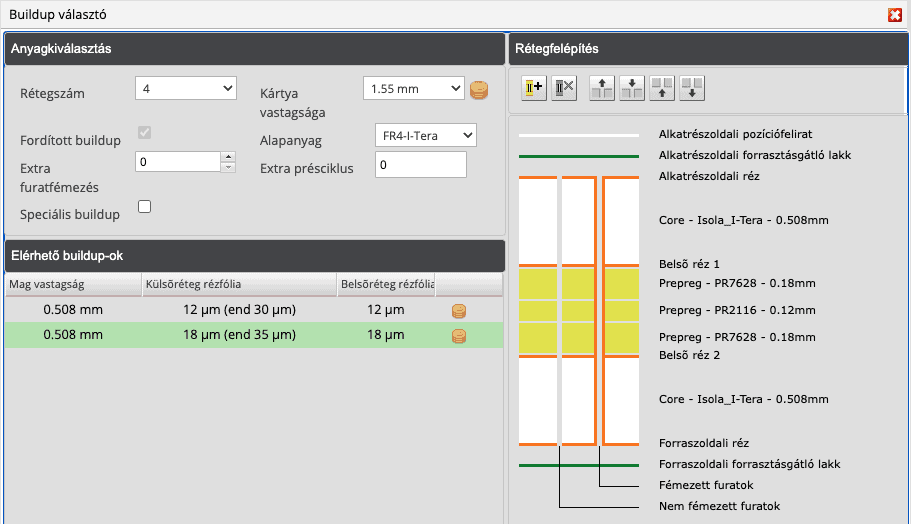Close the Buildup választó dialog
Viewport: 911px width, 524px height.
pos(895,14)
